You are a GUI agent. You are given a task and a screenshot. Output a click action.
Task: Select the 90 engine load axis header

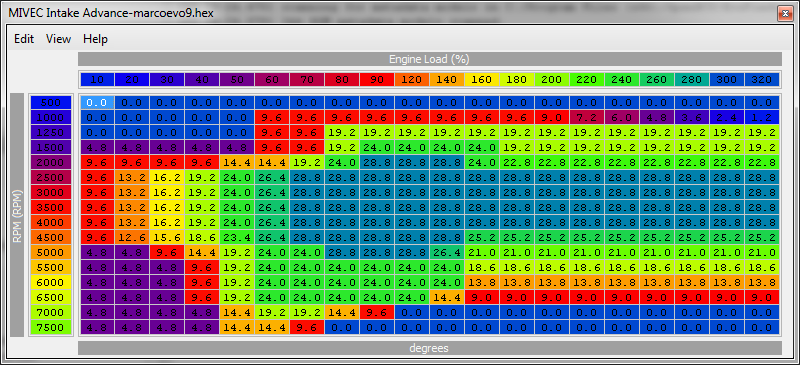tap(377, 80)
